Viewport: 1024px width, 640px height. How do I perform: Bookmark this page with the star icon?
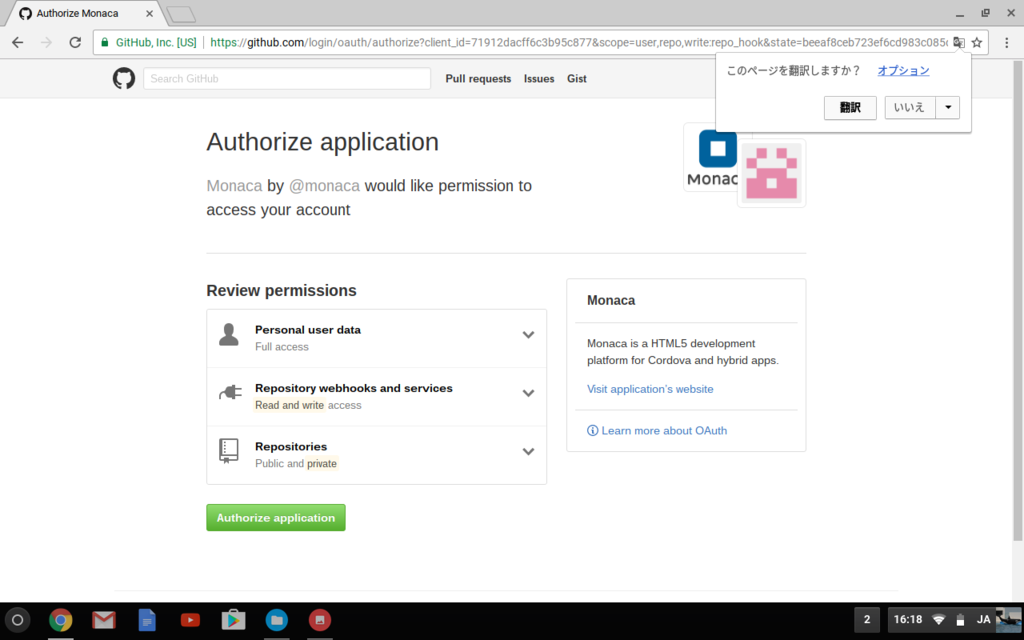click(x=977, y=42)
